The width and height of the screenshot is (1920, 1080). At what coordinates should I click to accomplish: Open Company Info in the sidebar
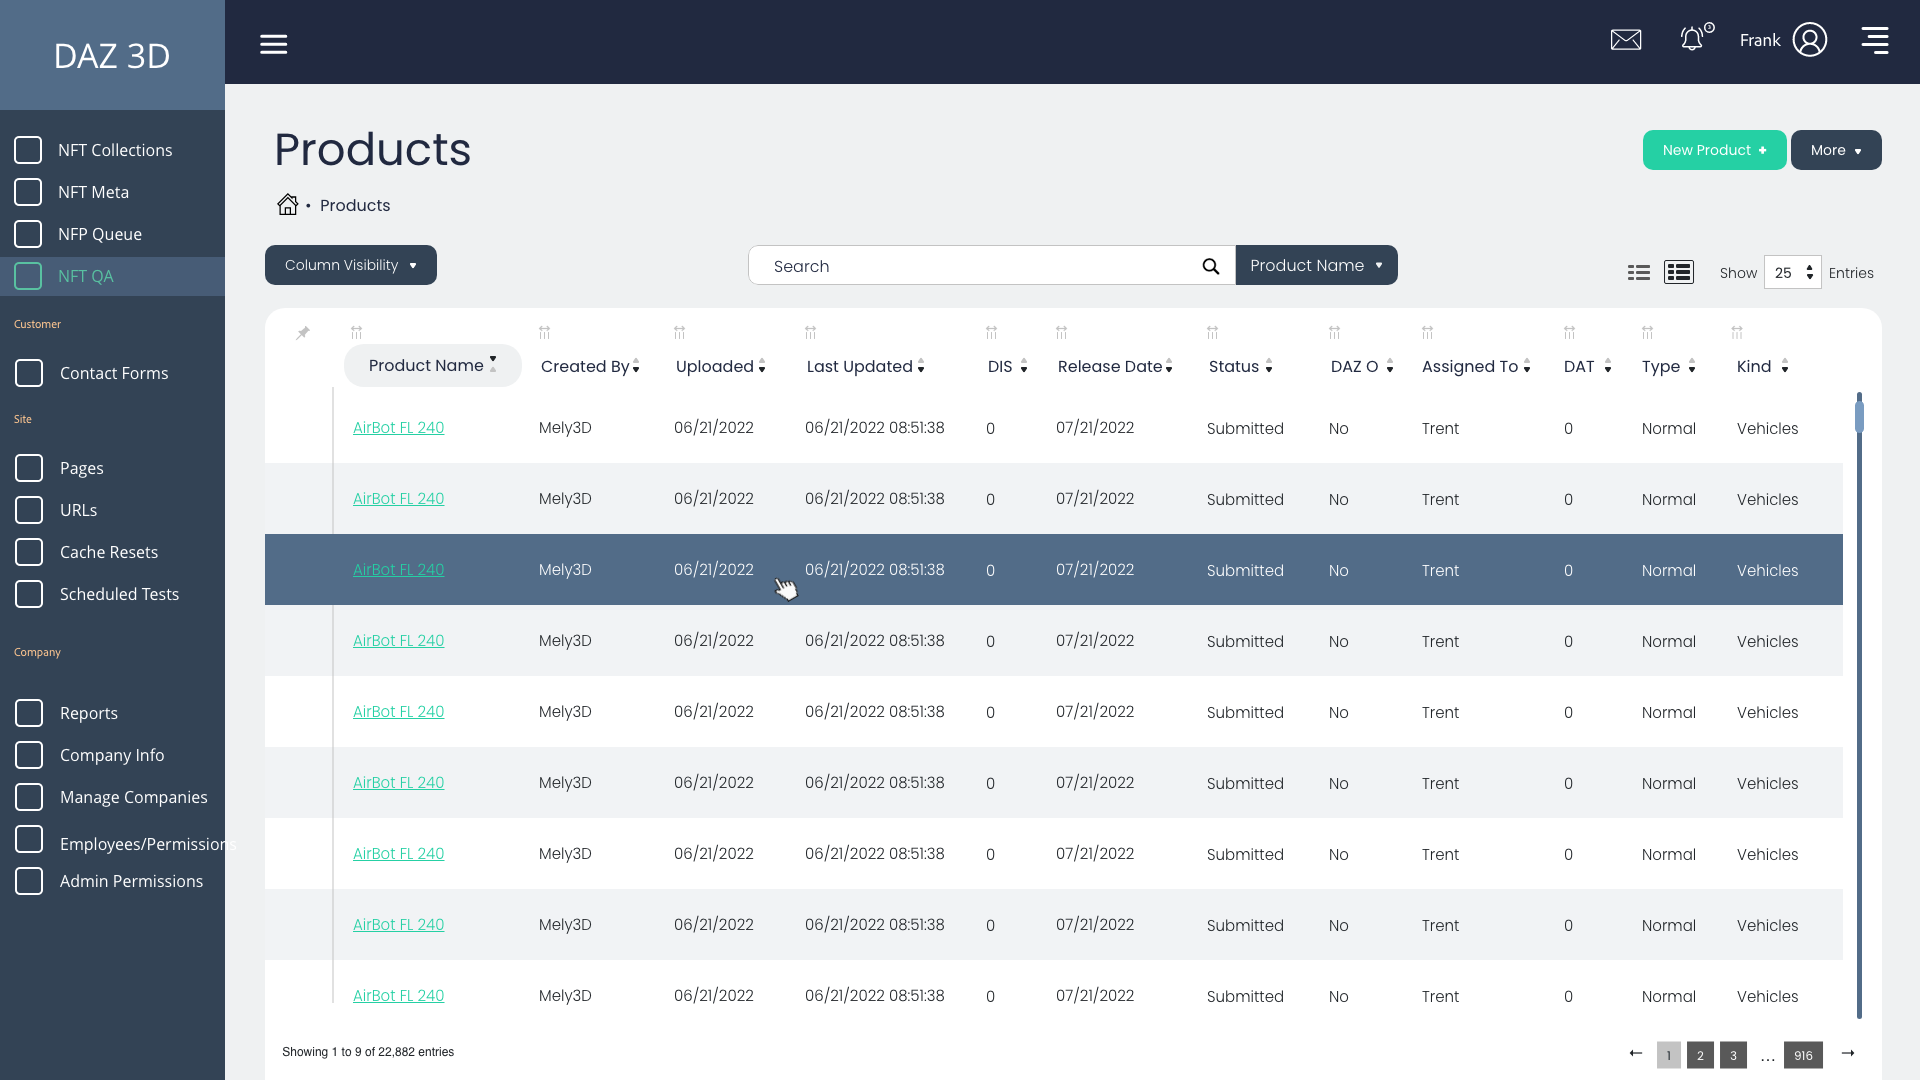(x=112, y=755)
